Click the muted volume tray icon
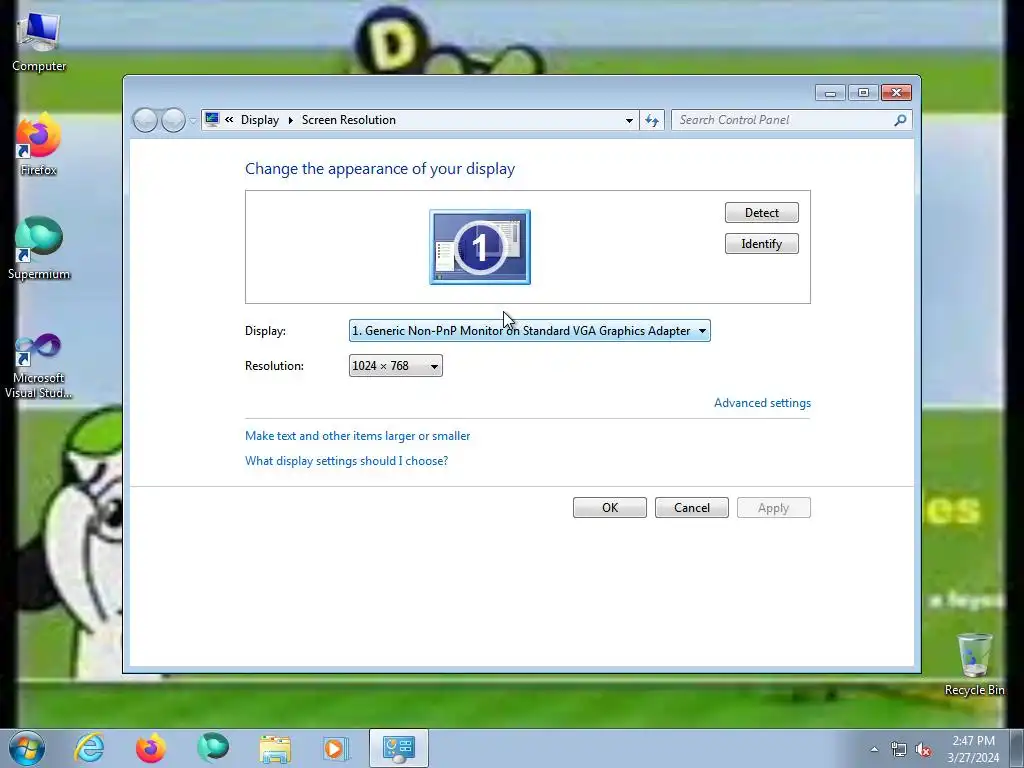This screenshot has width=1024, height=768. pyautogui.click(x=923, y=749)
